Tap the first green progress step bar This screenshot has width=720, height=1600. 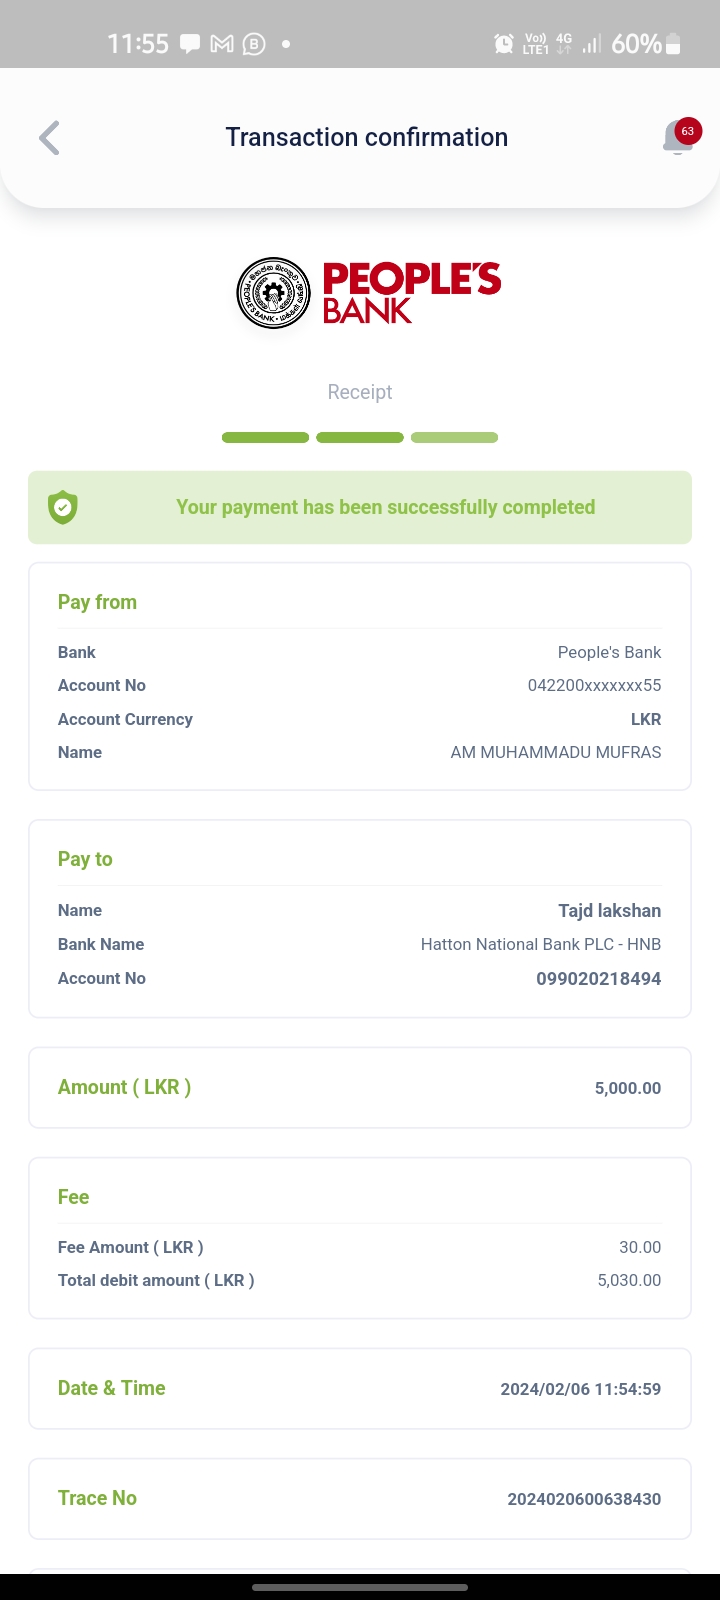(265, 437)
